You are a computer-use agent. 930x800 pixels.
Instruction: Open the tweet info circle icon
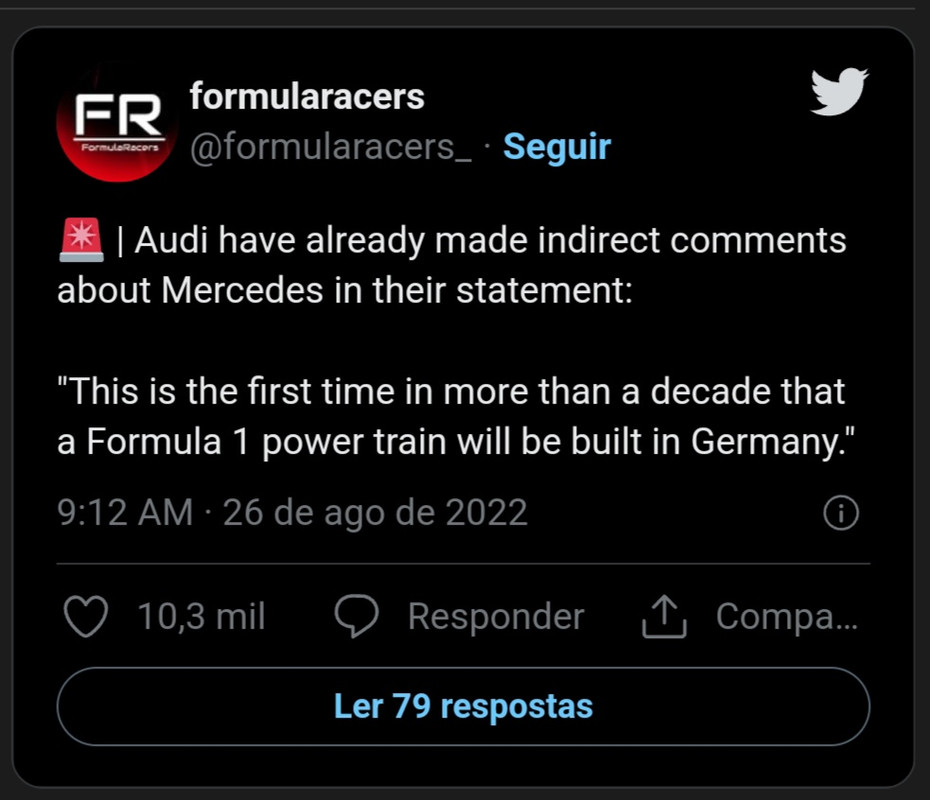coord(841,512)
